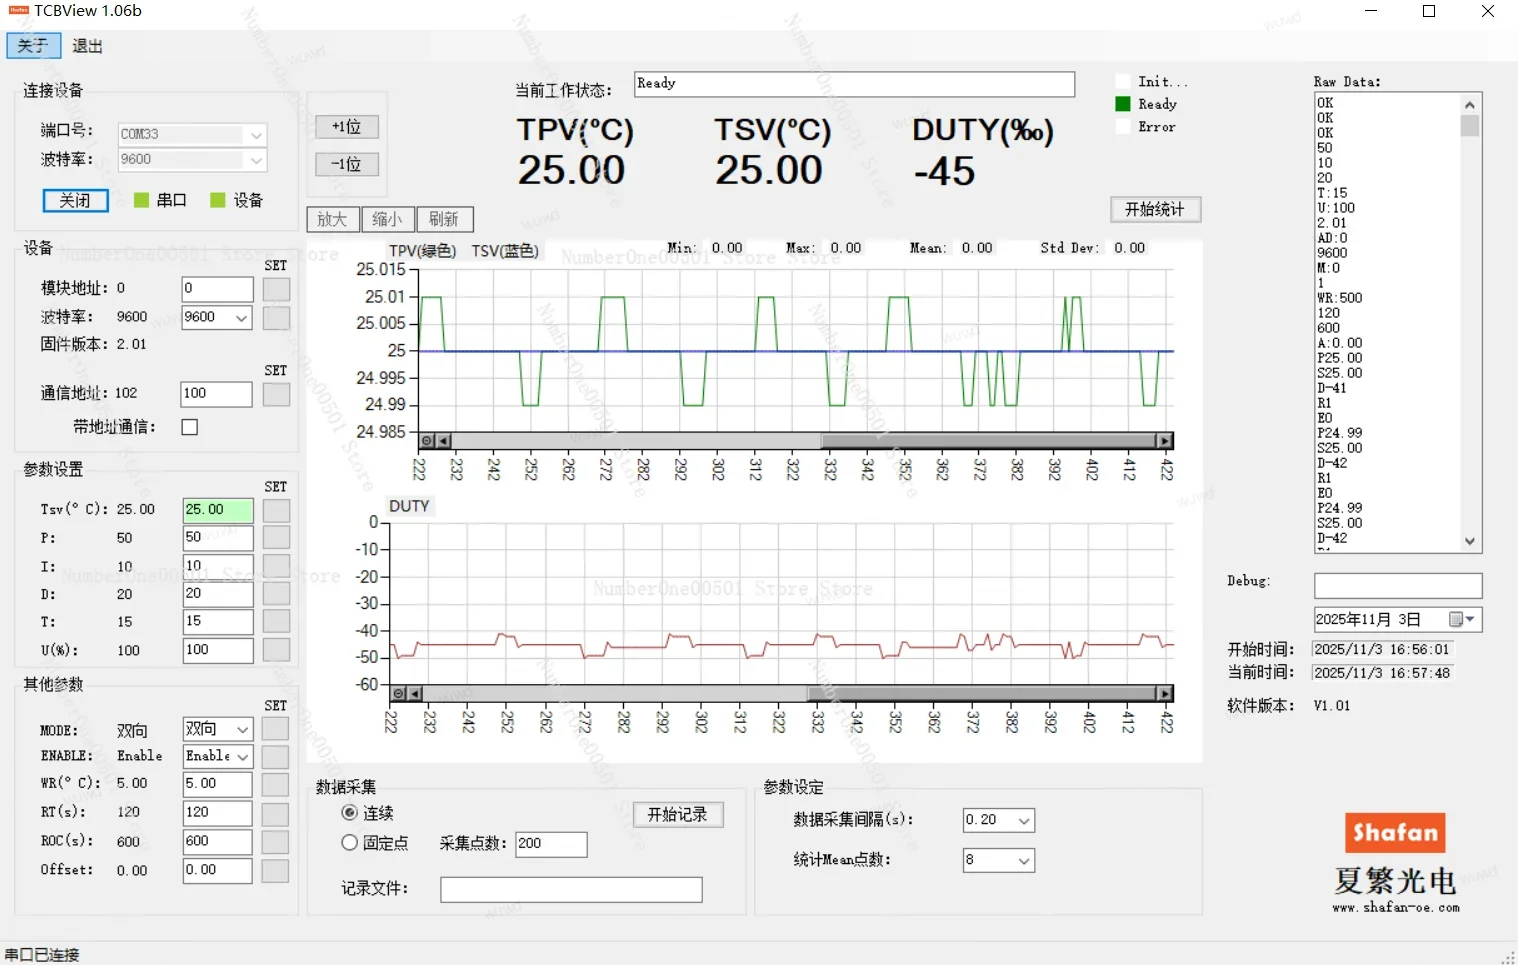Click the 退出 menu item

[87, 46]
